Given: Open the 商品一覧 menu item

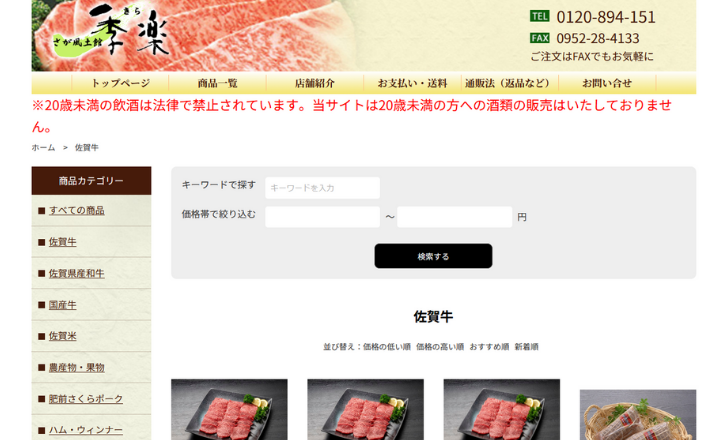Looking at the screenshot, I should click(x=218, y=83).
